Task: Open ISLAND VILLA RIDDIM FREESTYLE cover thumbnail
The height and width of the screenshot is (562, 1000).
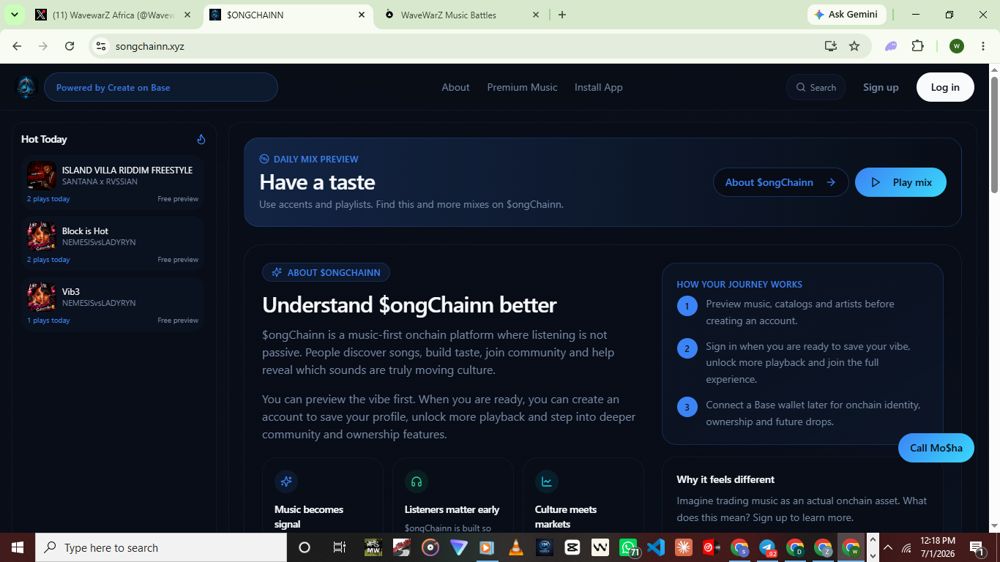Action: click(x=41, y=175)
